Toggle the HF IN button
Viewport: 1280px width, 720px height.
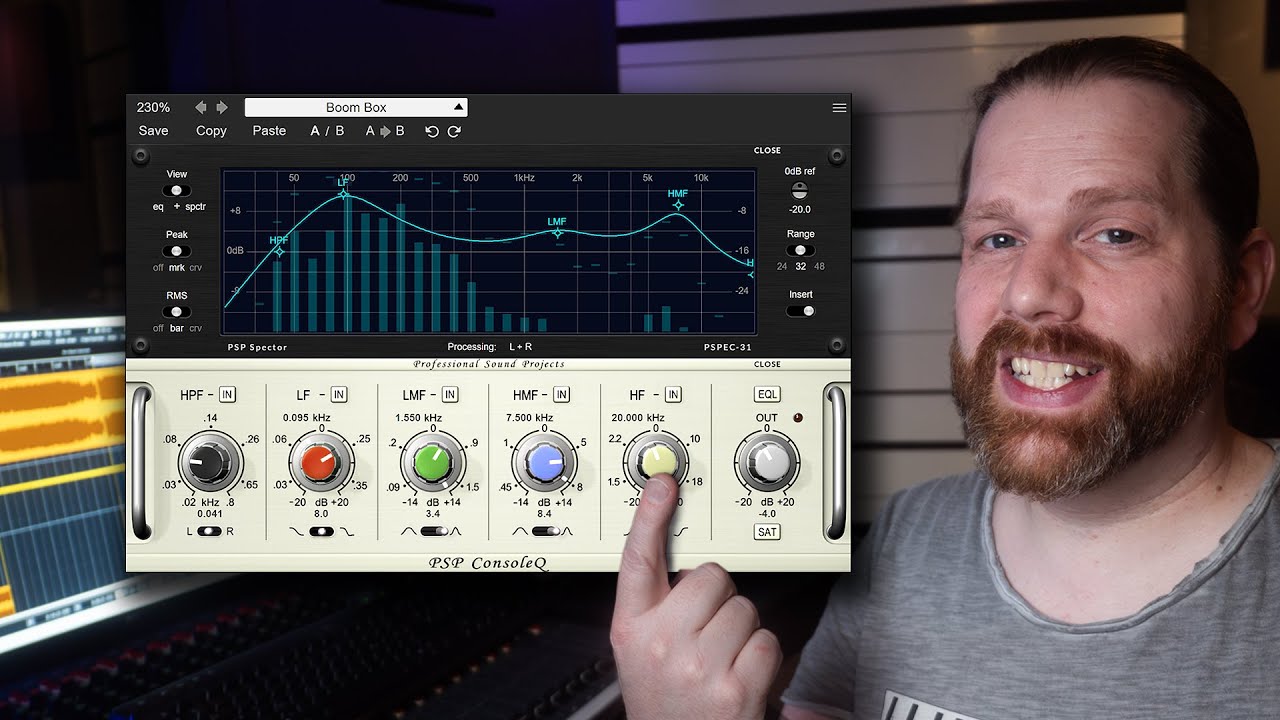pyautogui.click(x=673, y=395)
